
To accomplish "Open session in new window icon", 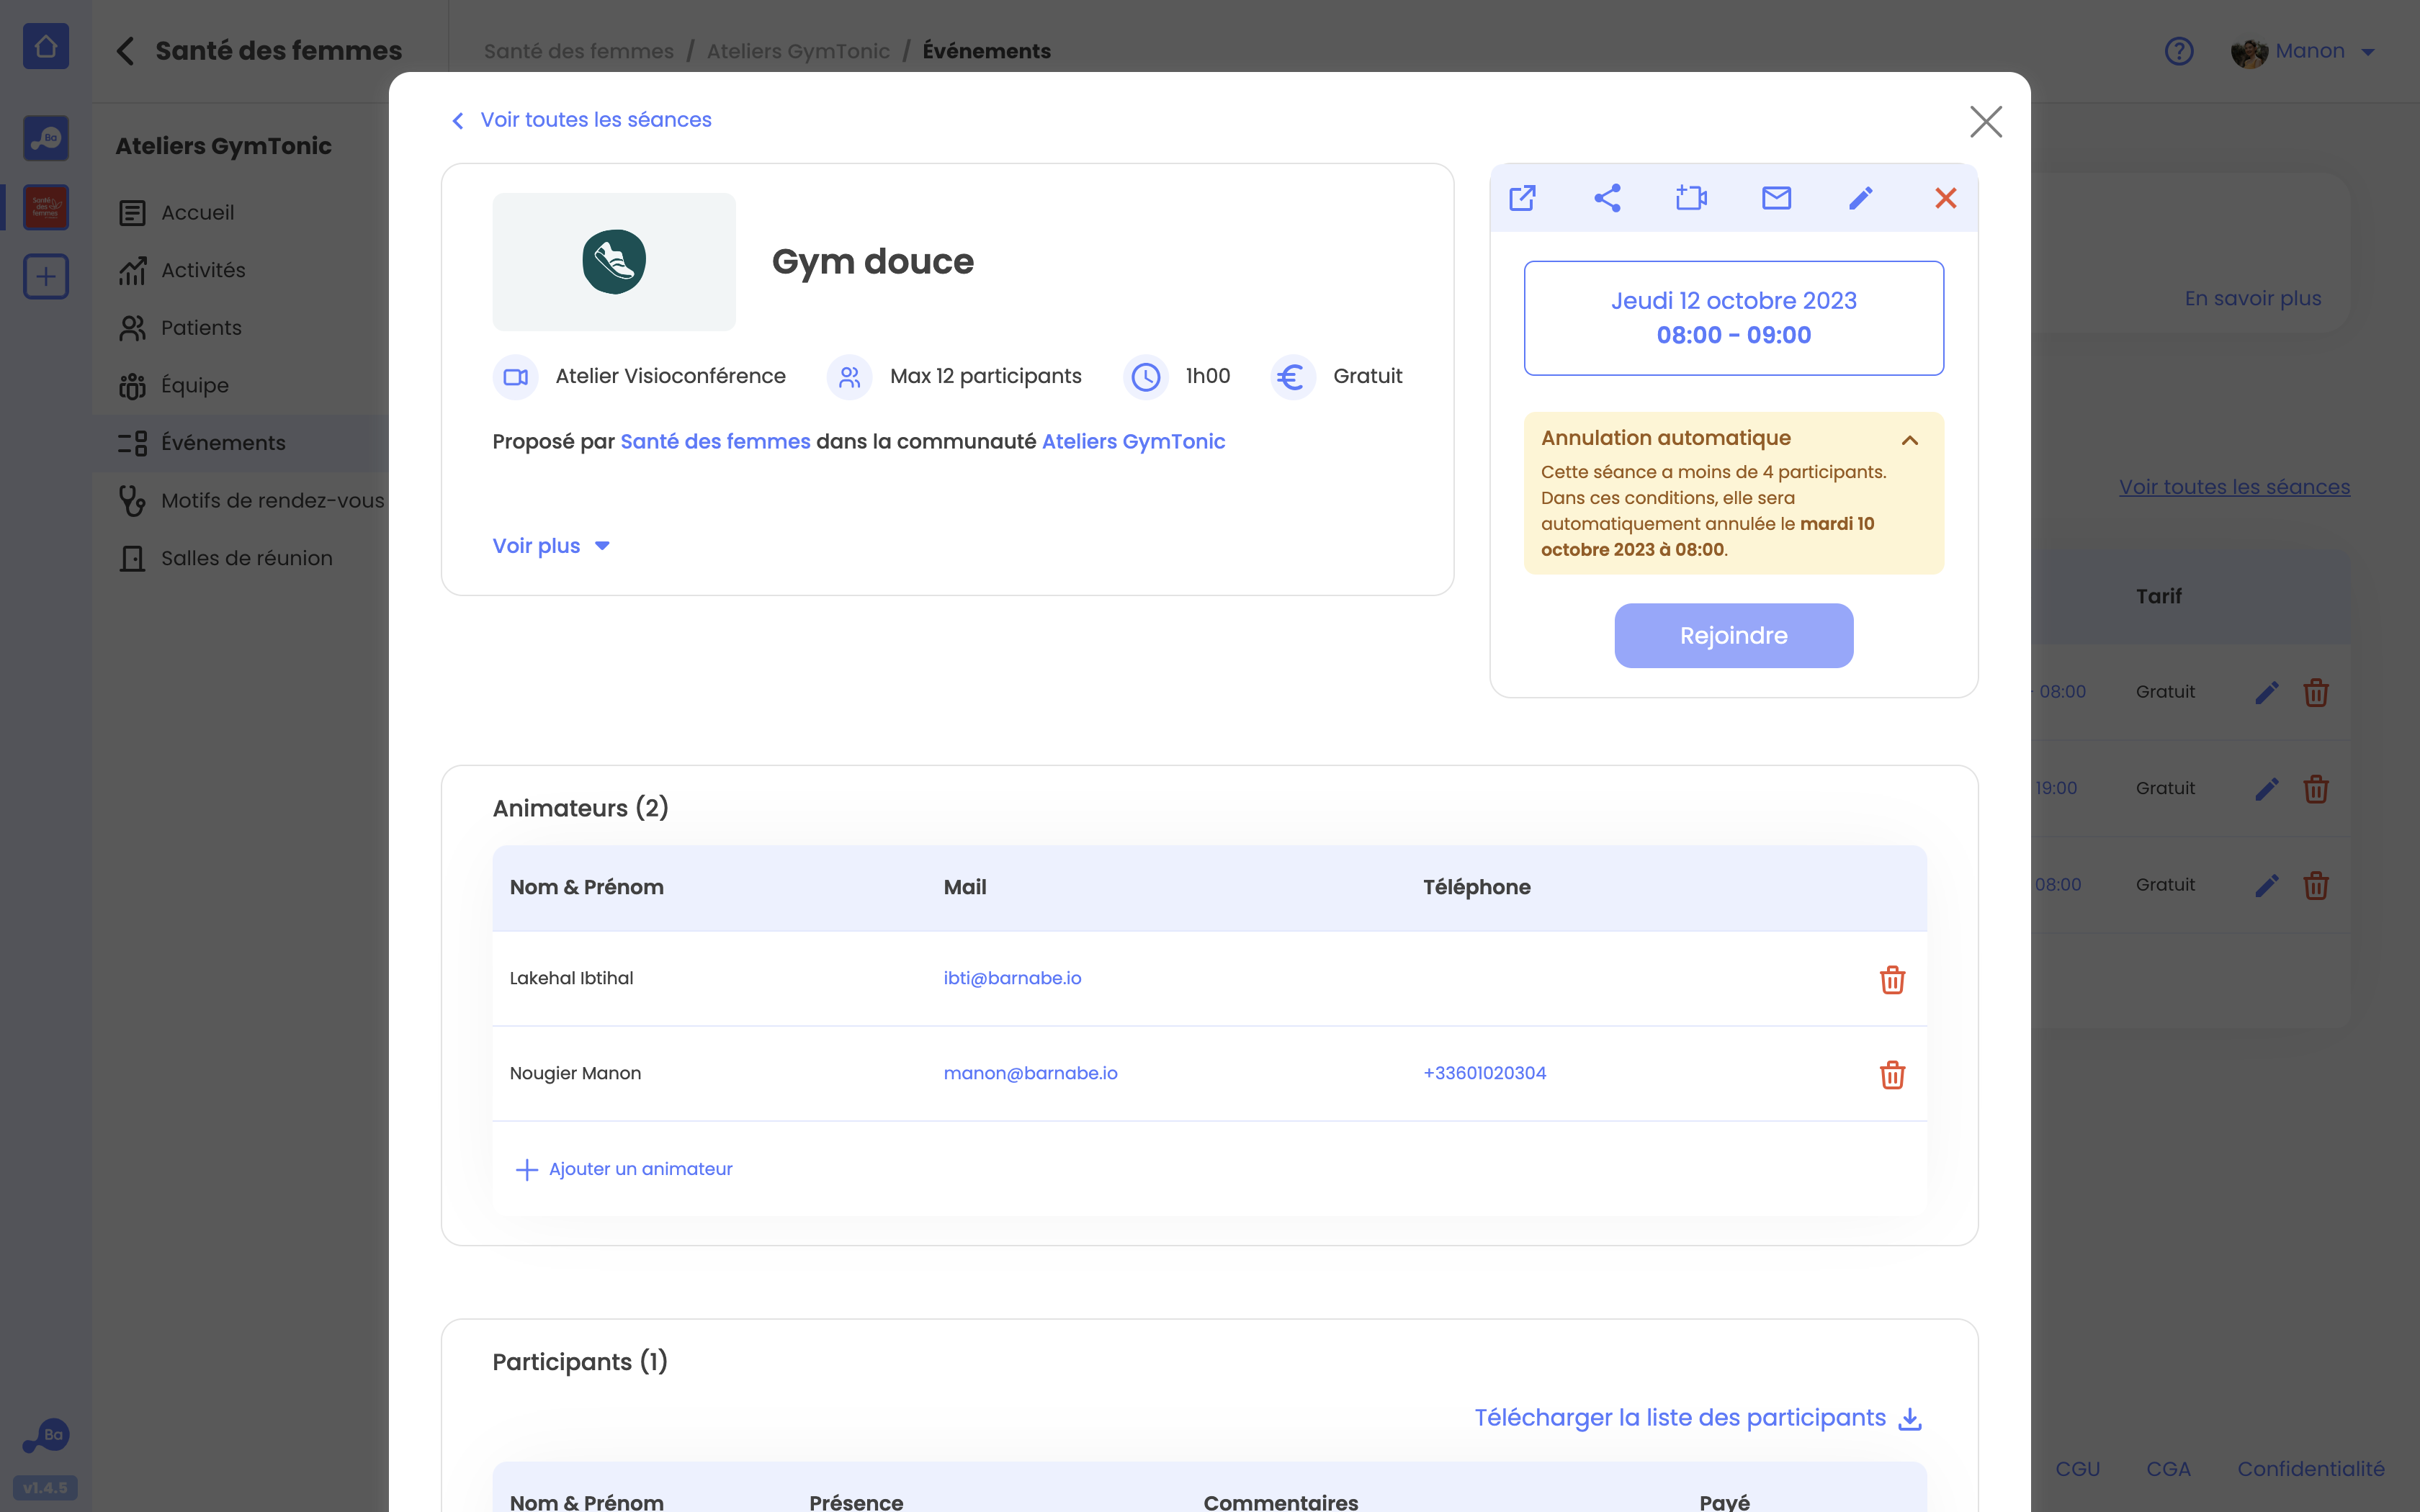I will pos(1522,198).
